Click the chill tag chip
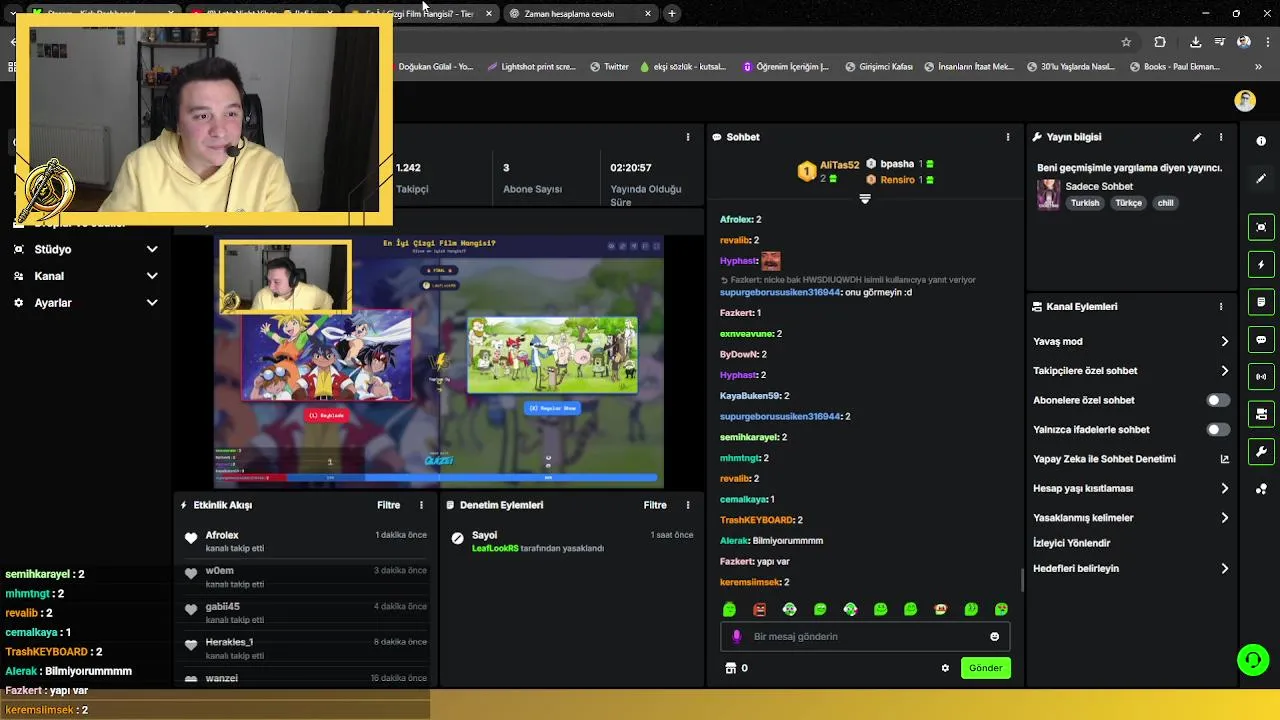 [1165, 203]
